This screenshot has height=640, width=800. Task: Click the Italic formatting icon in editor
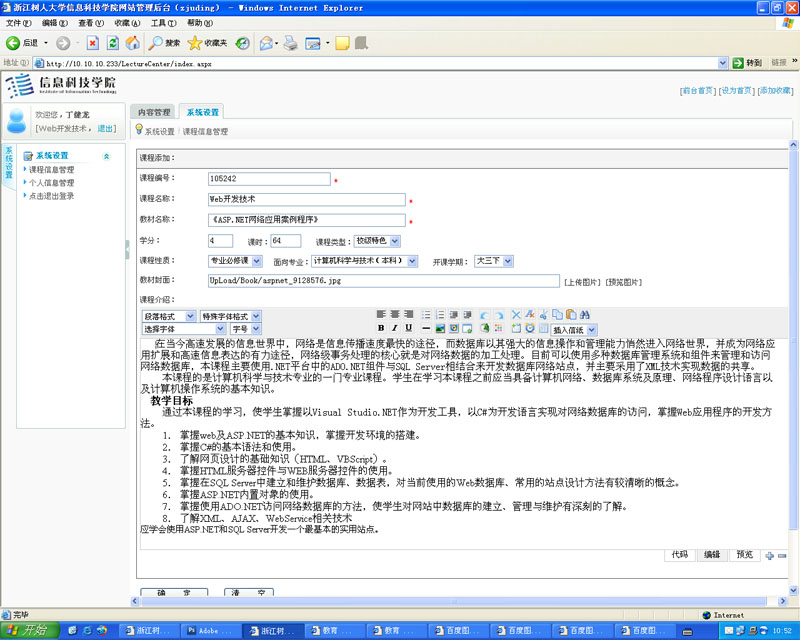click(394, 328)
